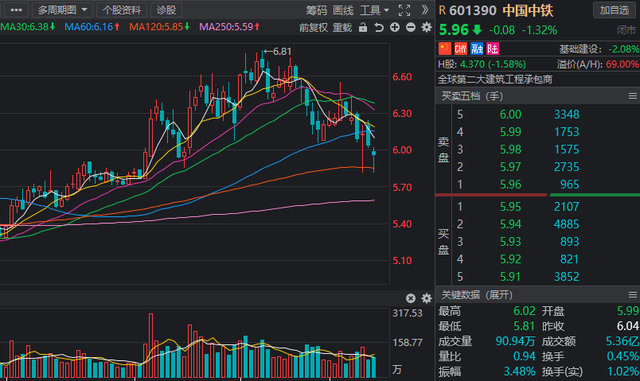
Task: Open the 诊股 tab
Action: coord(166,10)
